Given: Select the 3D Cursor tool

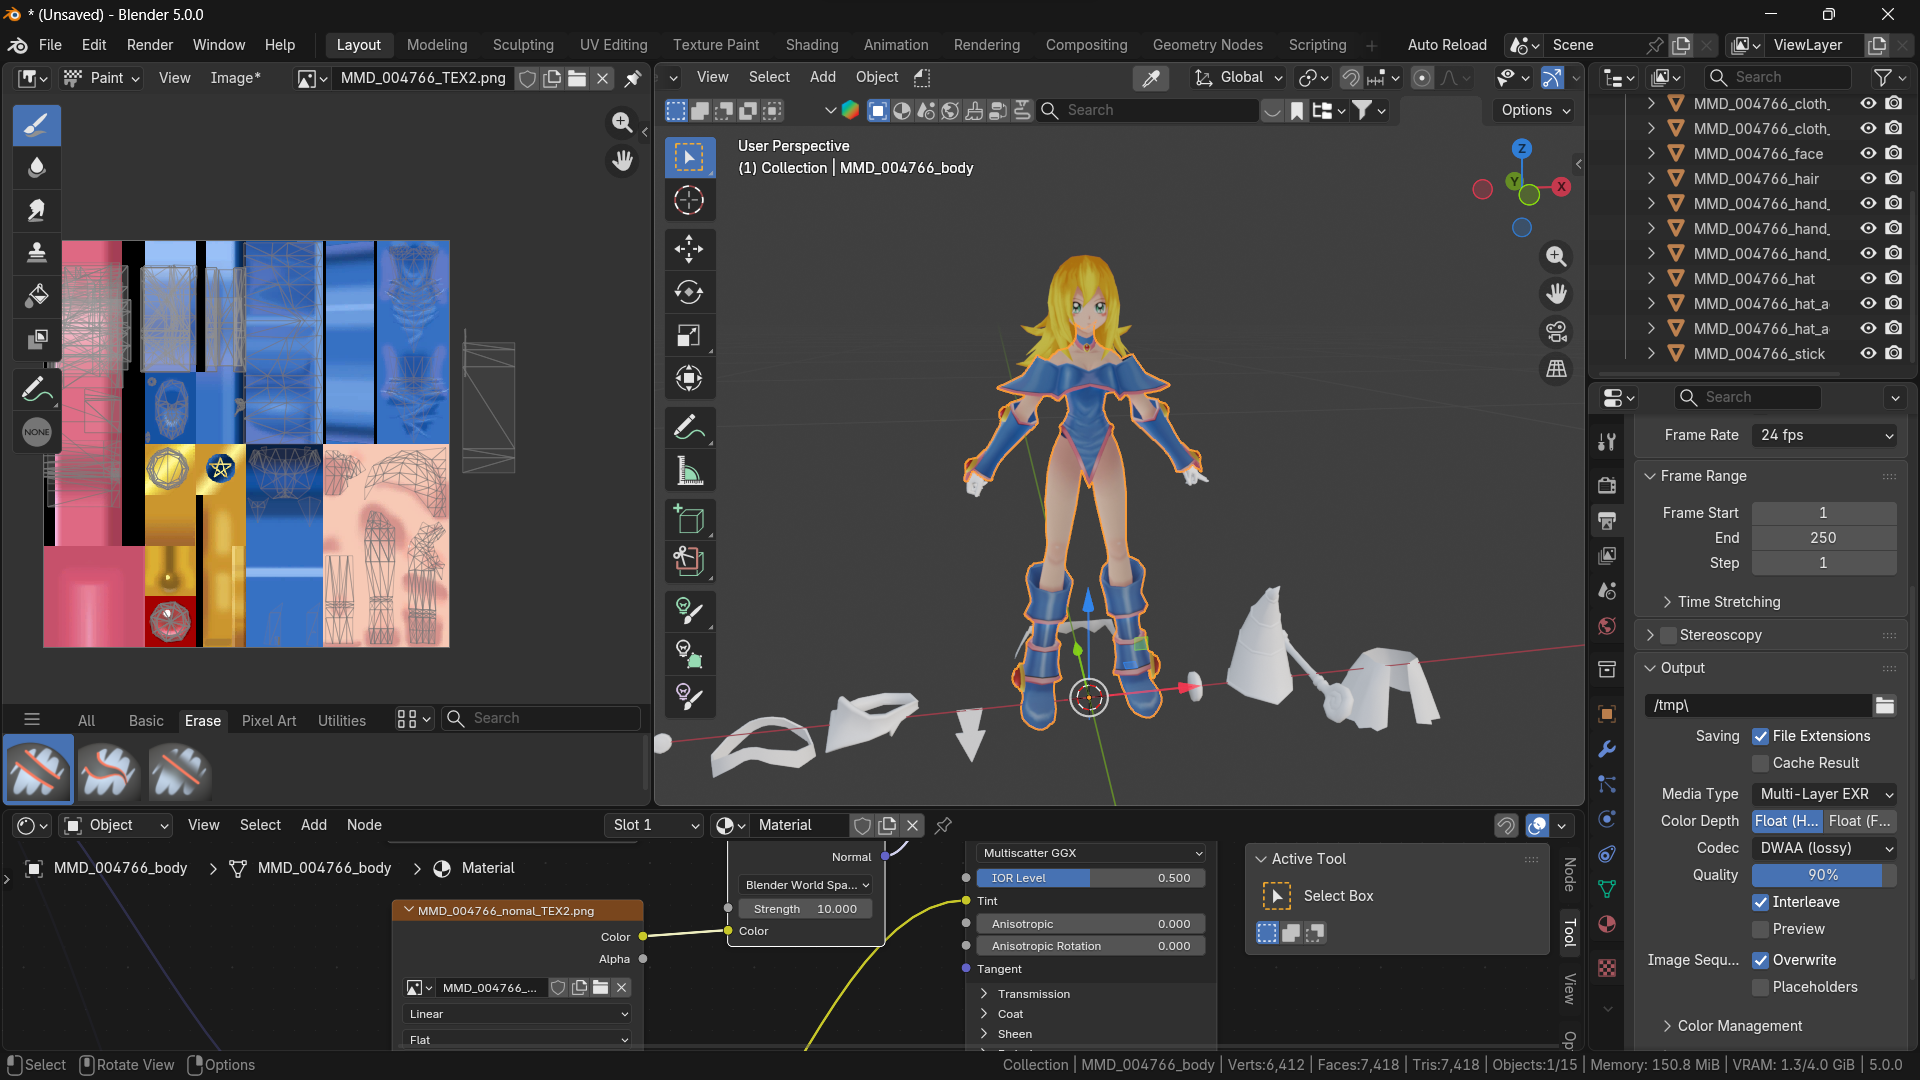Looking at the screenshot, I should 689,200.
